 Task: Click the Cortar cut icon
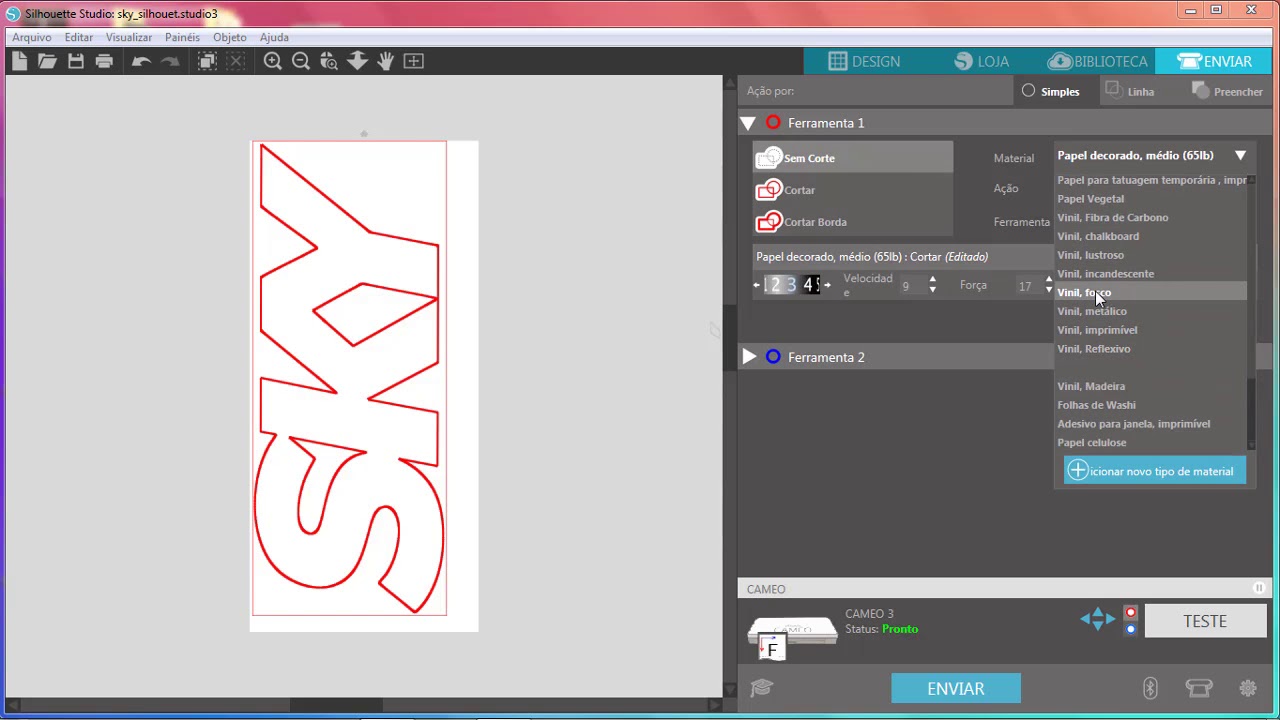coord(768,190)
